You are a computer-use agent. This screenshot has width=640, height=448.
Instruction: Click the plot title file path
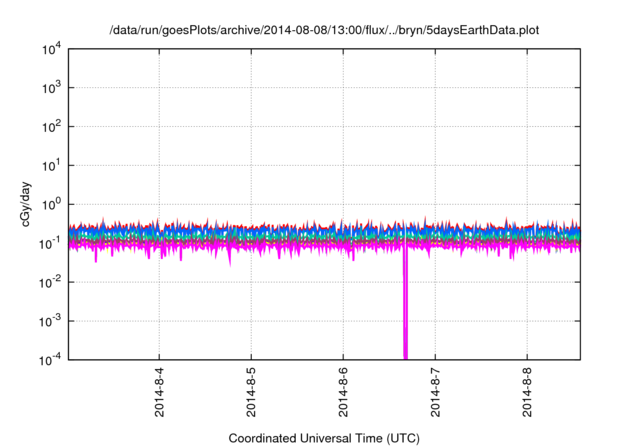point(324,30)
